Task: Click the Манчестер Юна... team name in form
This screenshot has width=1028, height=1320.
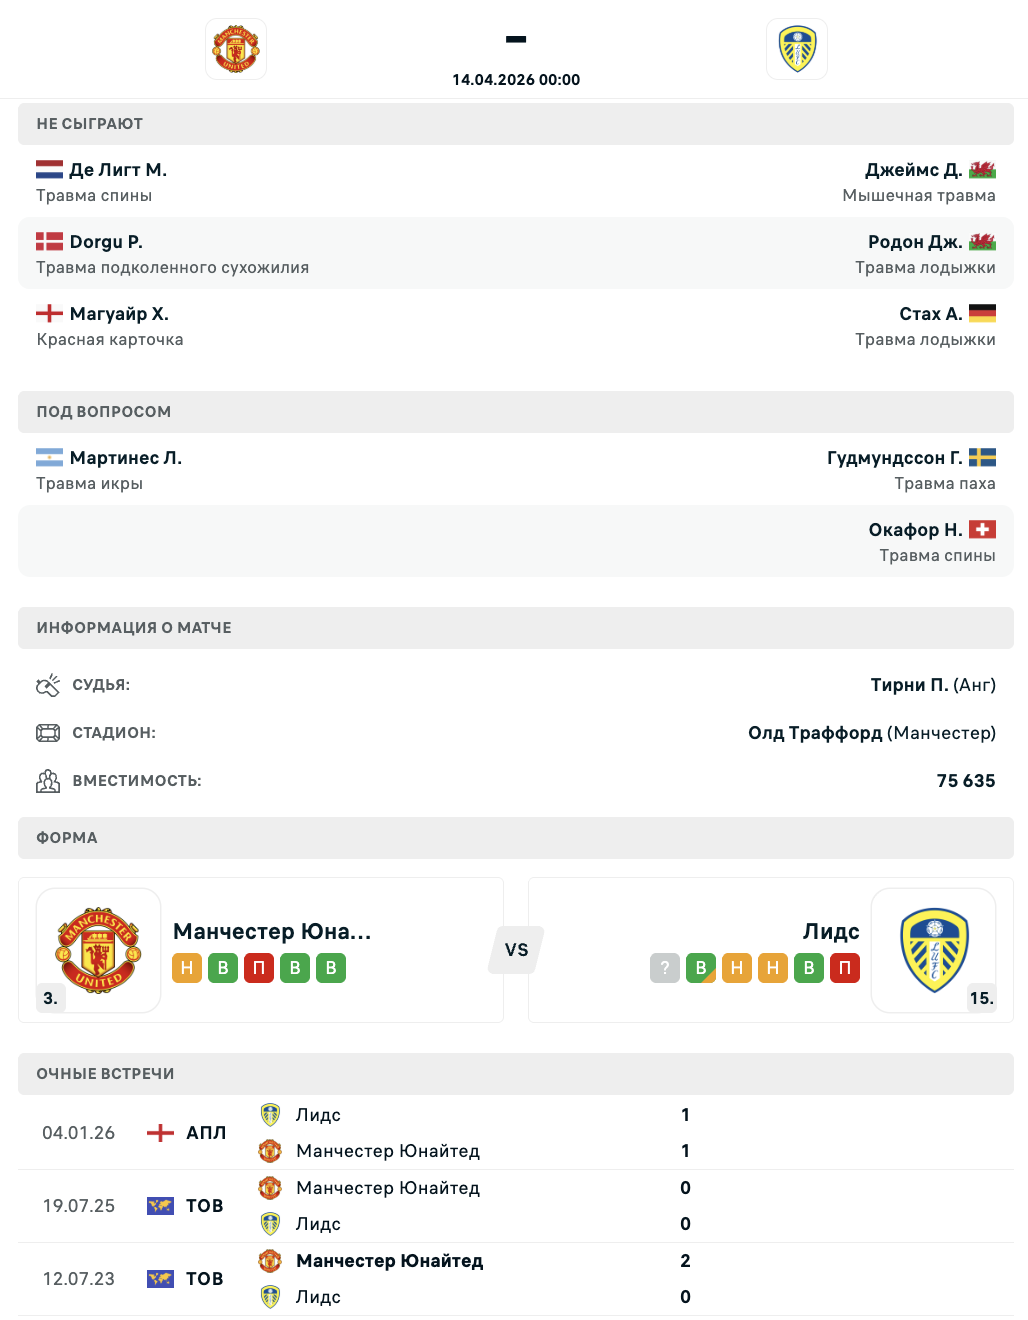Action: coord(272,931)
